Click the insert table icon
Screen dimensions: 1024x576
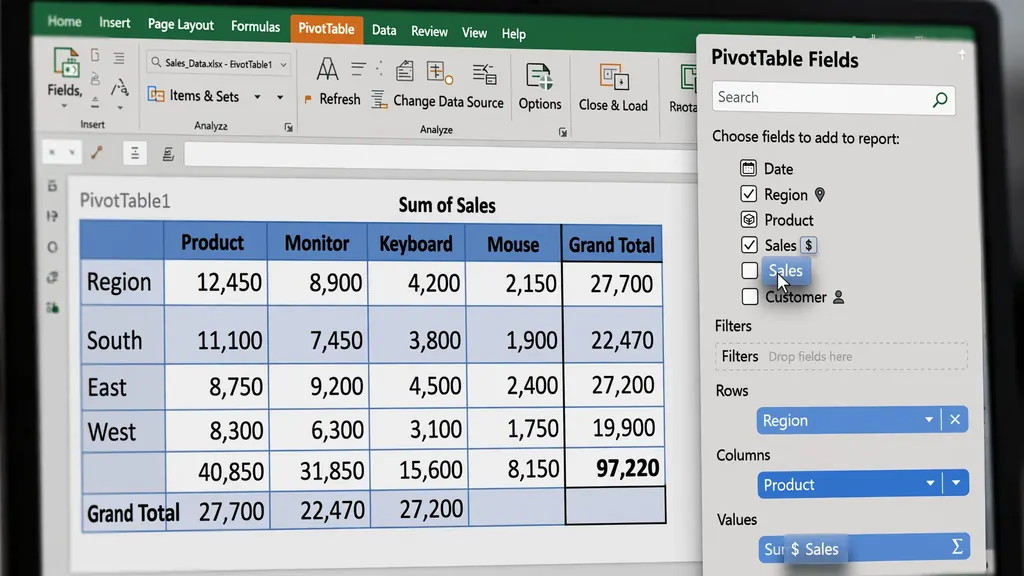point(439,73)
